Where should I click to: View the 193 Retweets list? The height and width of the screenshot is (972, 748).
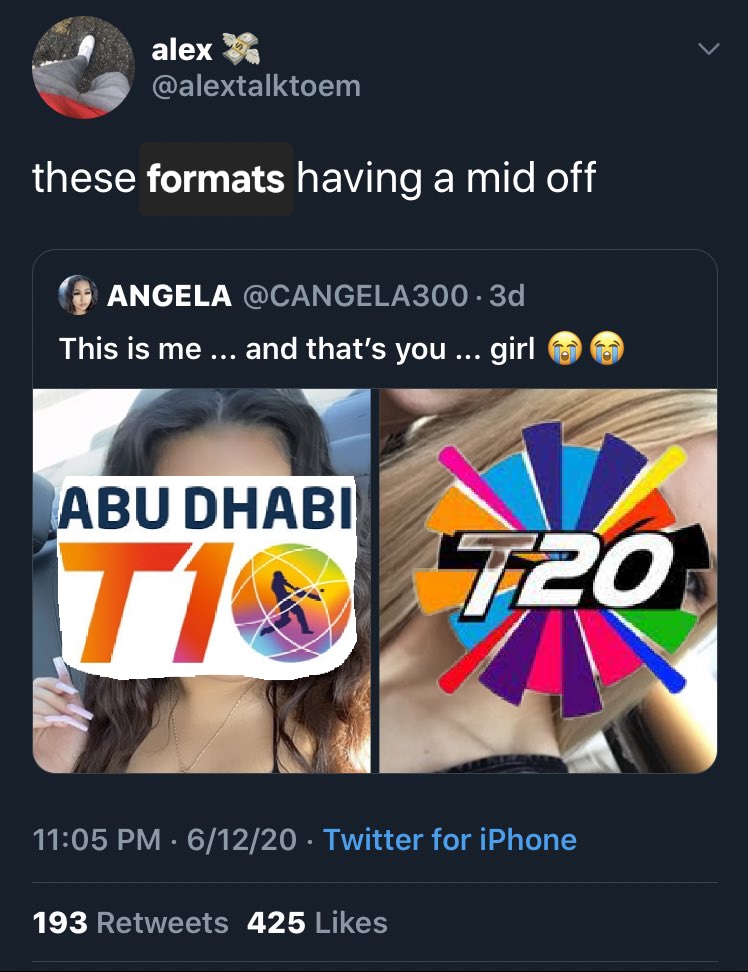[x=130, y=922]
